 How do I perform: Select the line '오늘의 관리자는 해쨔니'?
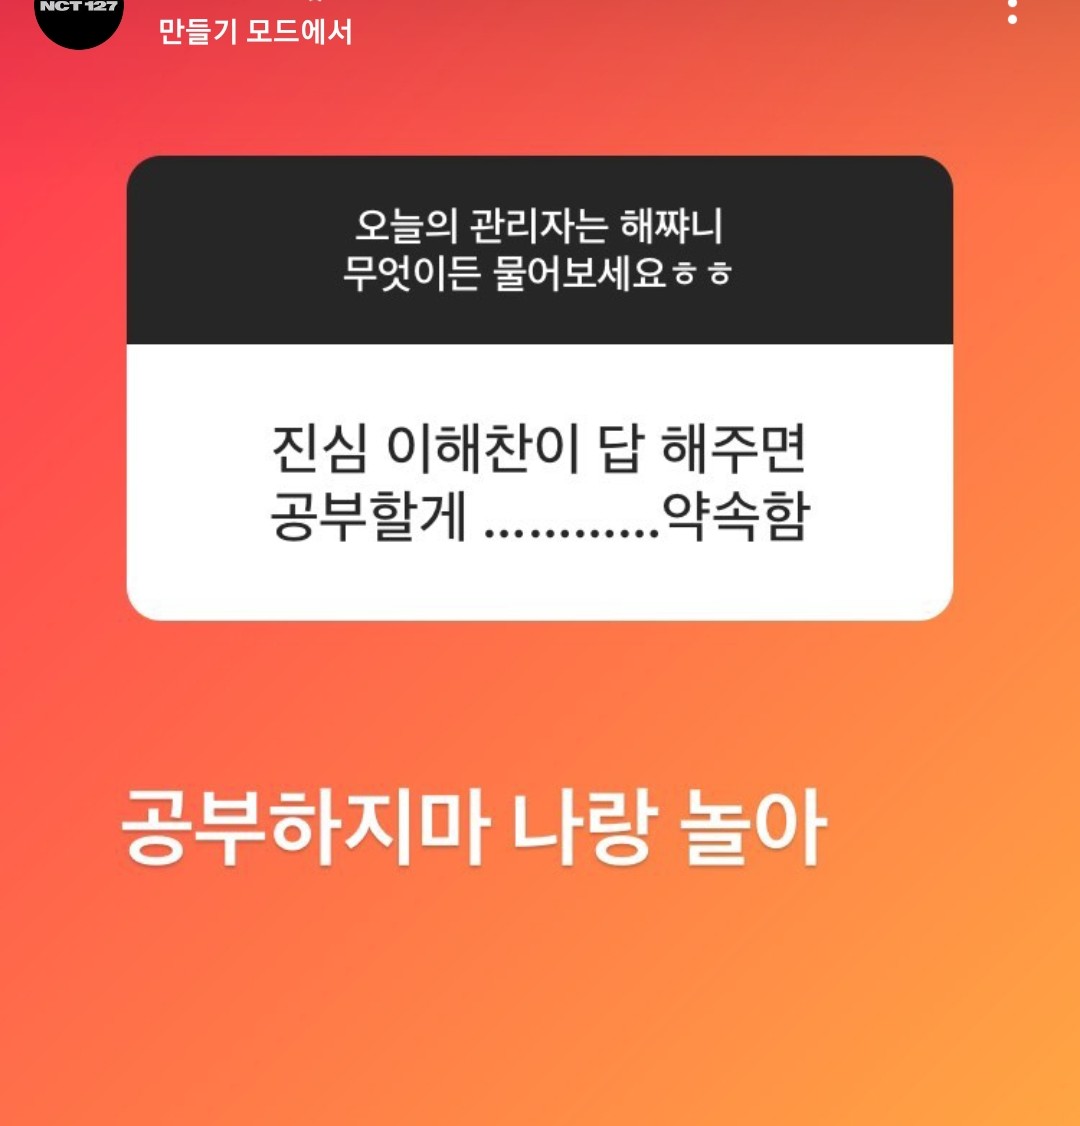pyautogui.click(x=539, y=225)
